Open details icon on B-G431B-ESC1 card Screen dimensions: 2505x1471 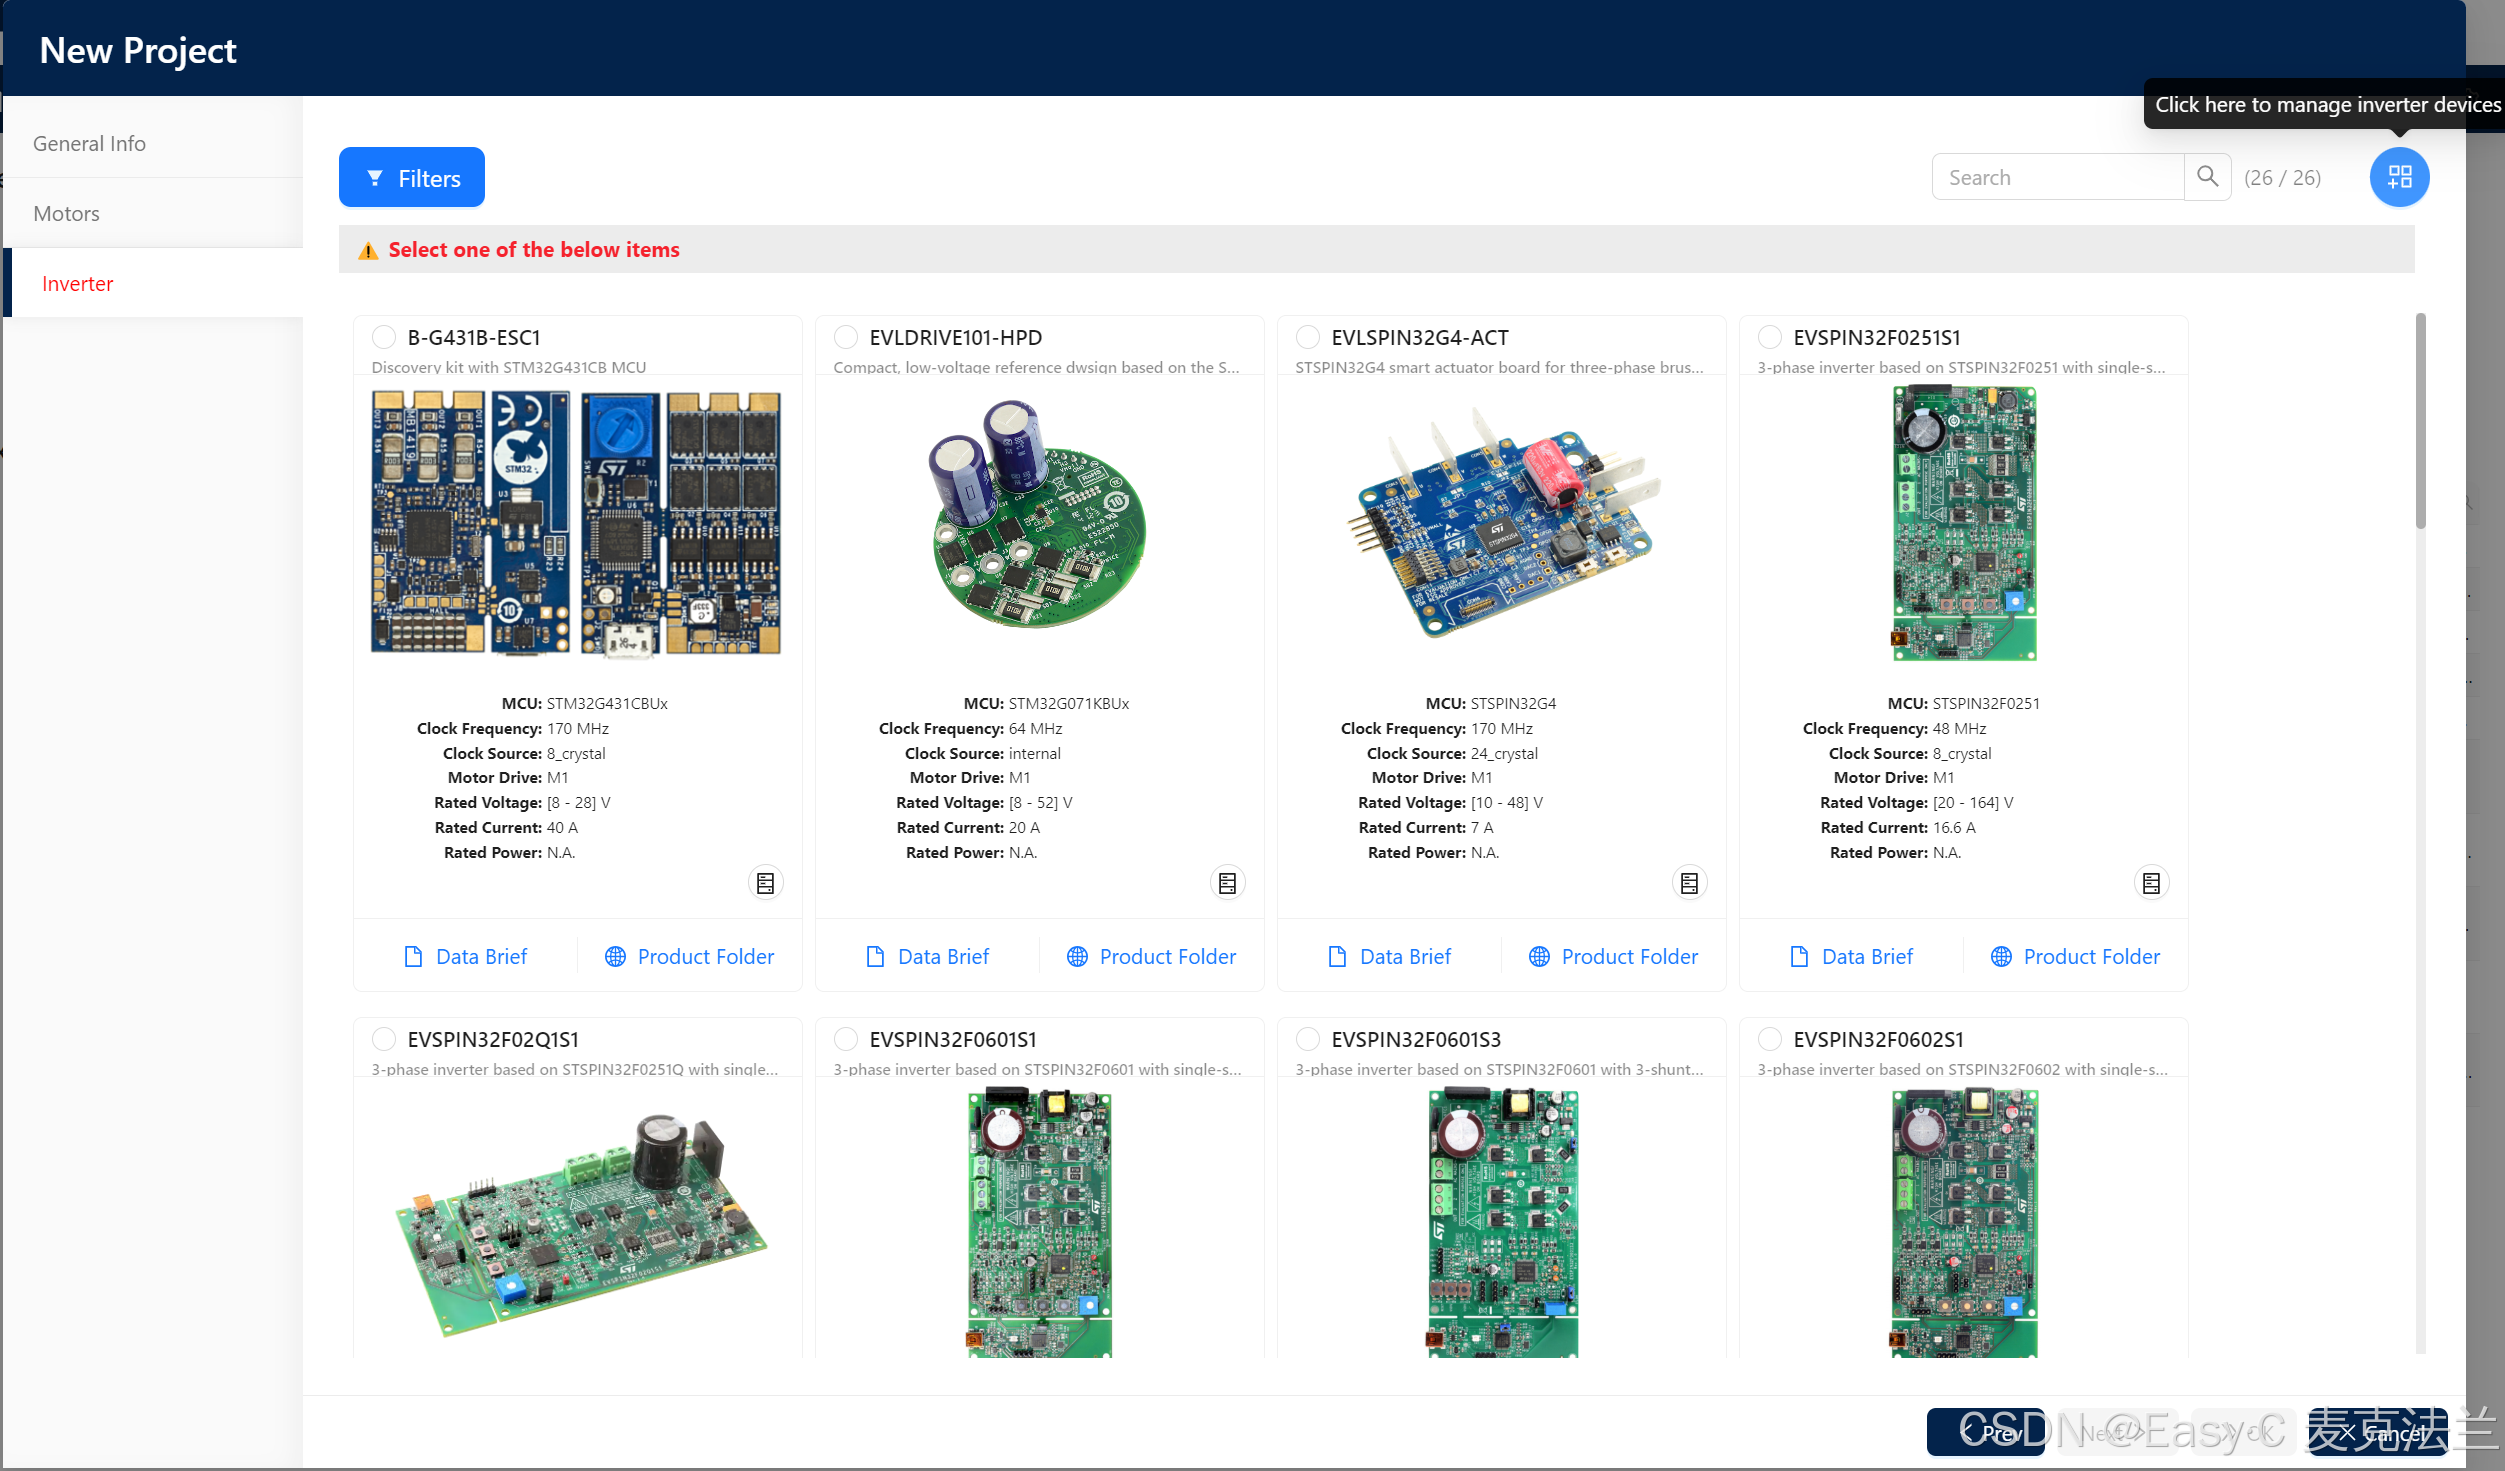(x=765, y=883)
